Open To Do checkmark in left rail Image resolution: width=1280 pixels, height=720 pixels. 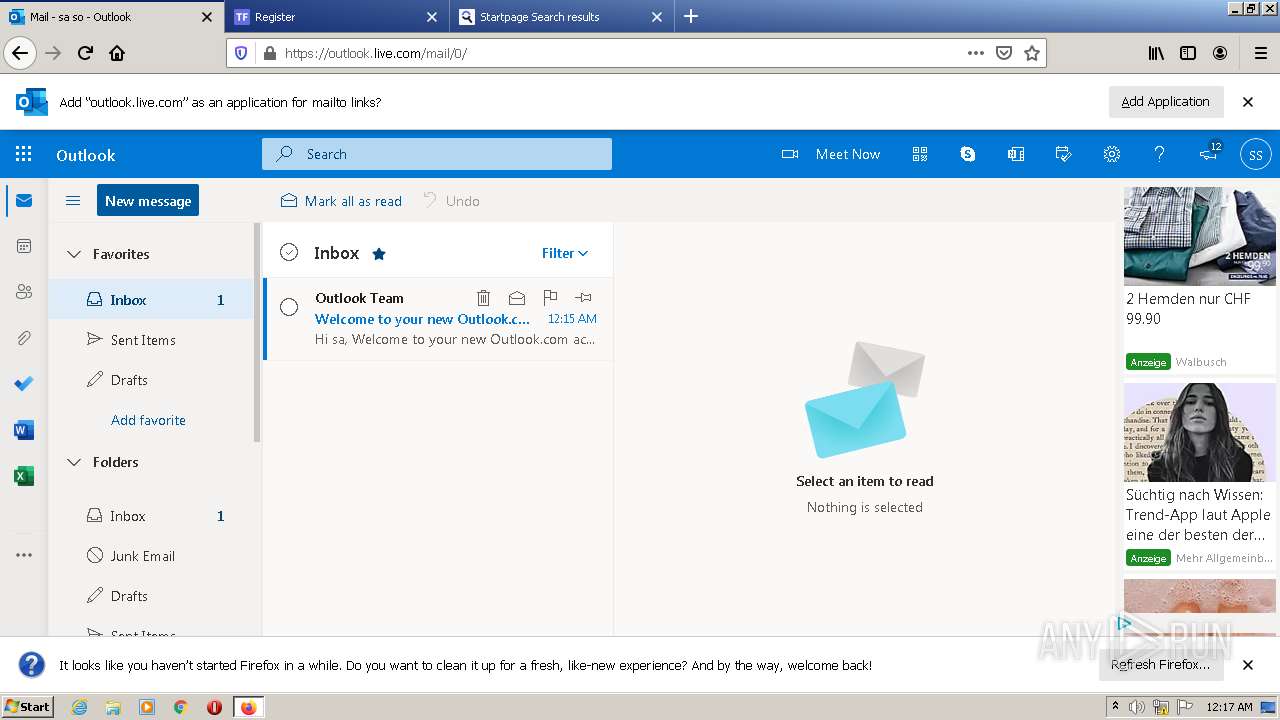24,384
